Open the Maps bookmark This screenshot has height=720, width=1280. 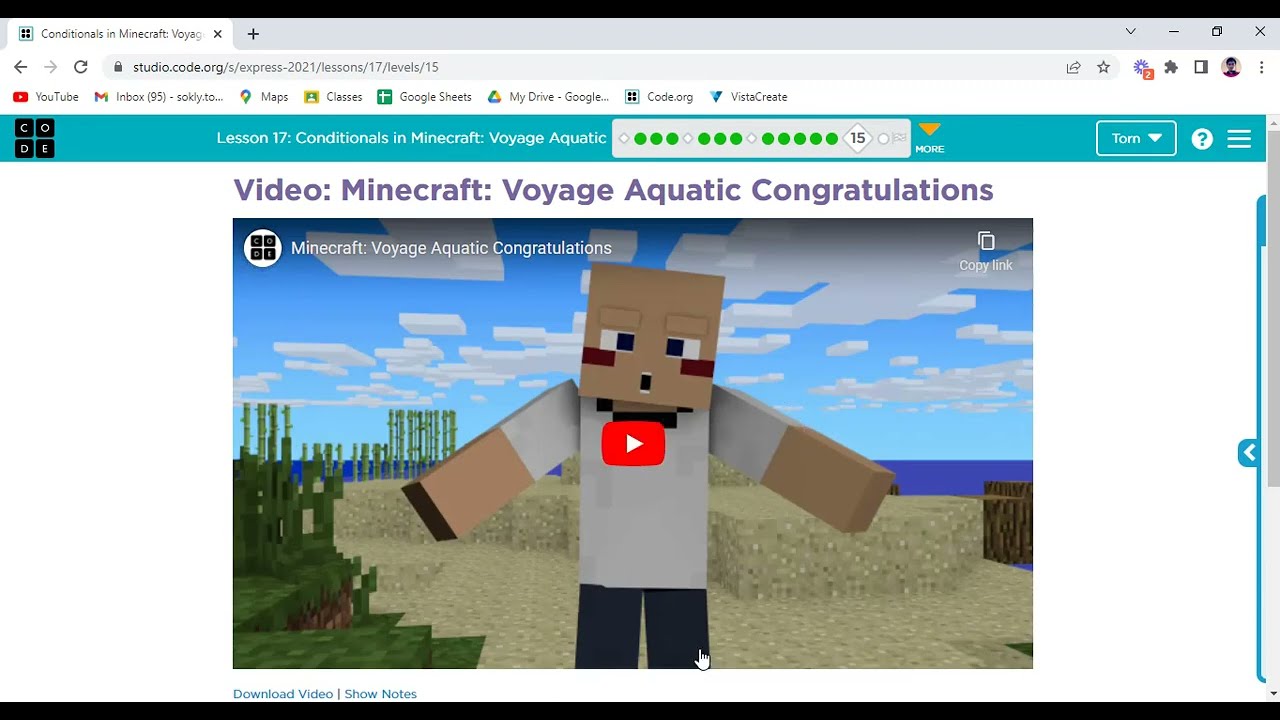[264, 97]
